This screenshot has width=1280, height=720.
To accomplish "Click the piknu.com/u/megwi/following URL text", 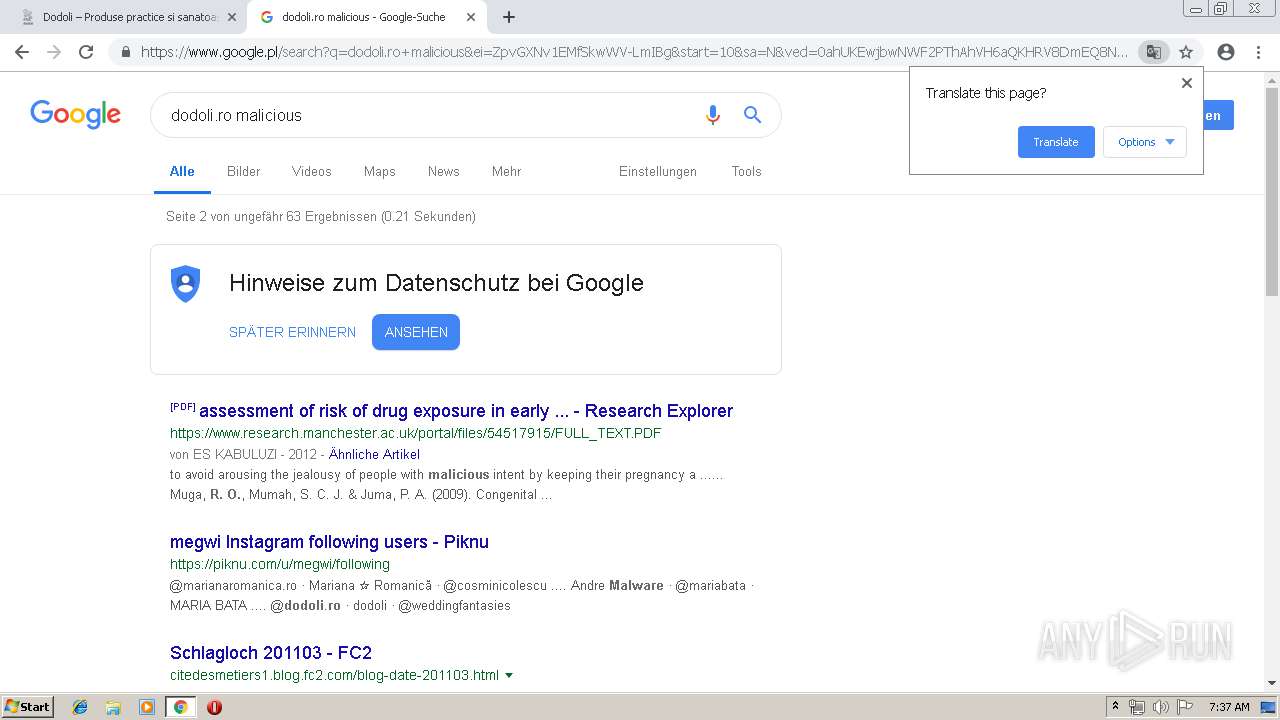I will click(280, 565).
